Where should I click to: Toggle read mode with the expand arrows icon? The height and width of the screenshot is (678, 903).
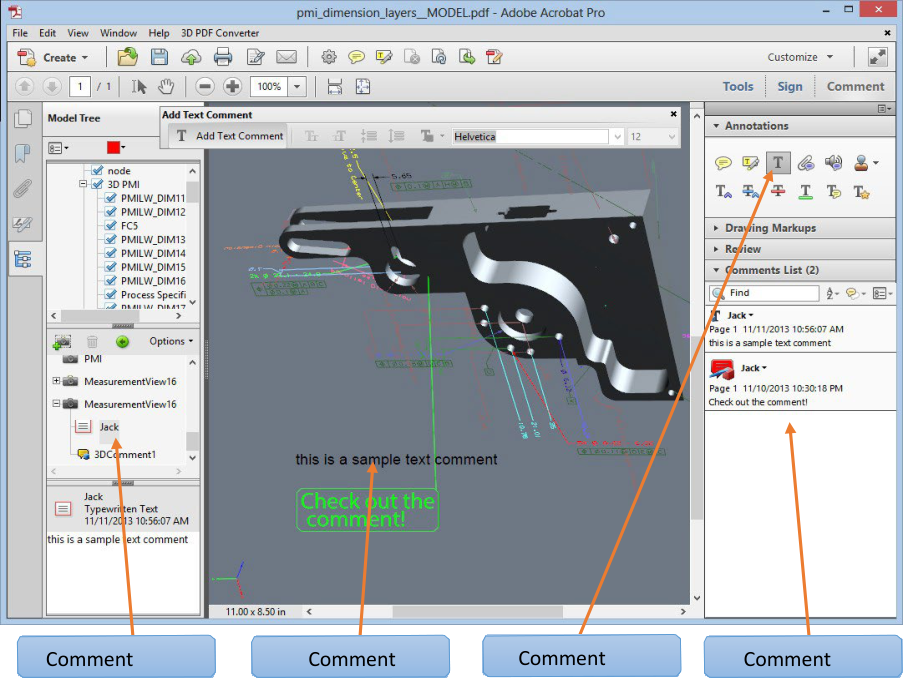coord(878,57)
